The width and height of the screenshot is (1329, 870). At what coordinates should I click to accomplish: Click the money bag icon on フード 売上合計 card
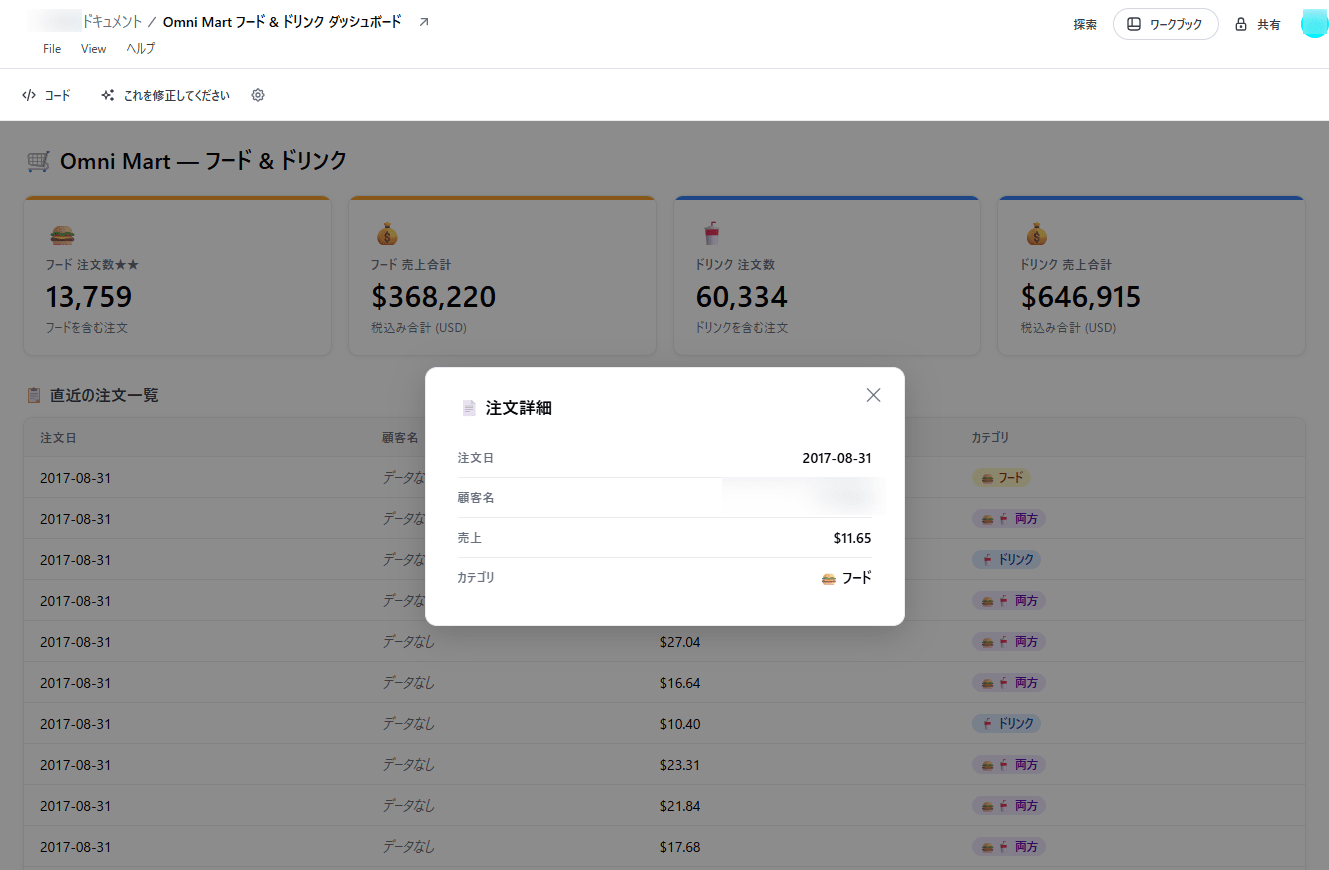point(387,234)
